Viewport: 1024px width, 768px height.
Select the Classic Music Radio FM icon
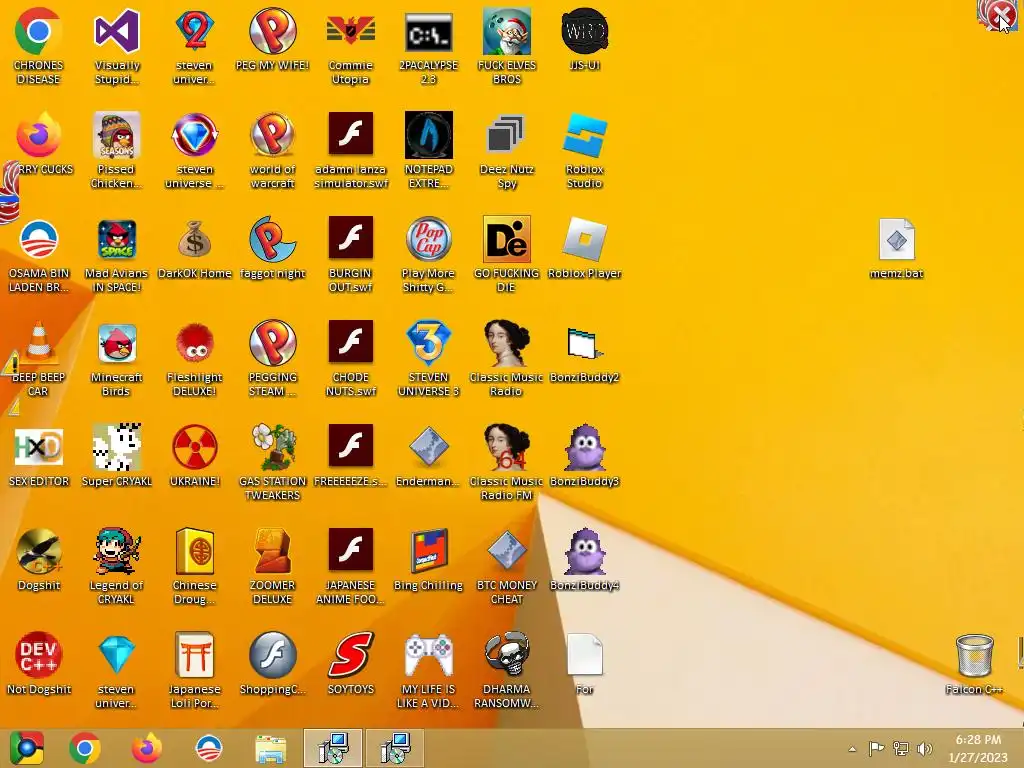coord(506,447)
